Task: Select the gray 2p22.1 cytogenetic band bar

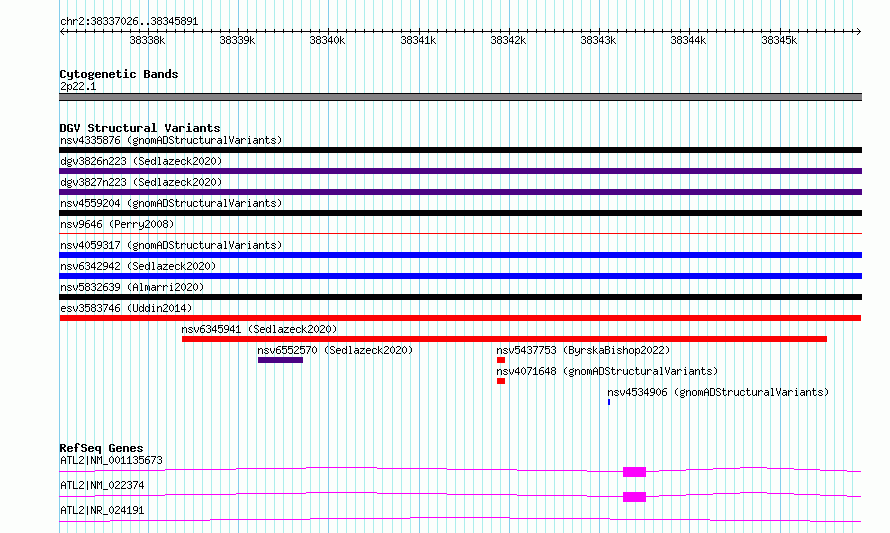Action: point(460,97)
